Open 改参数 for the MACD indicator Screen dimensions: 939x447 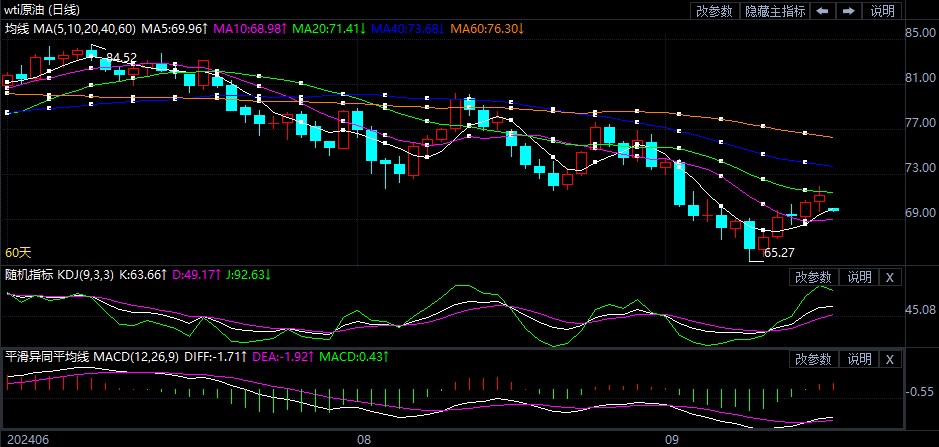coord(813,359)
